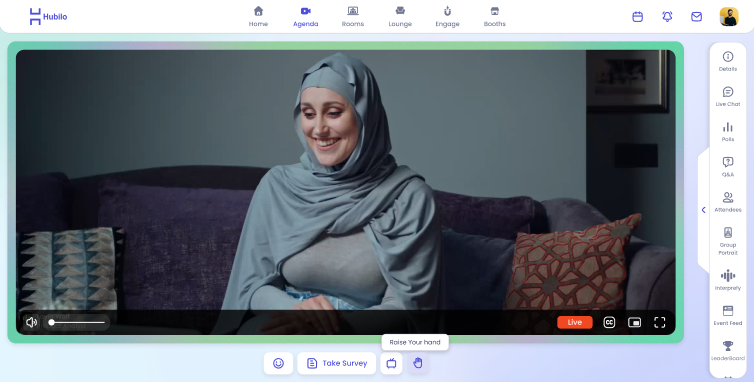Toggle closed captions on the video
Screen dimensions: 754x382
(609, 322)
